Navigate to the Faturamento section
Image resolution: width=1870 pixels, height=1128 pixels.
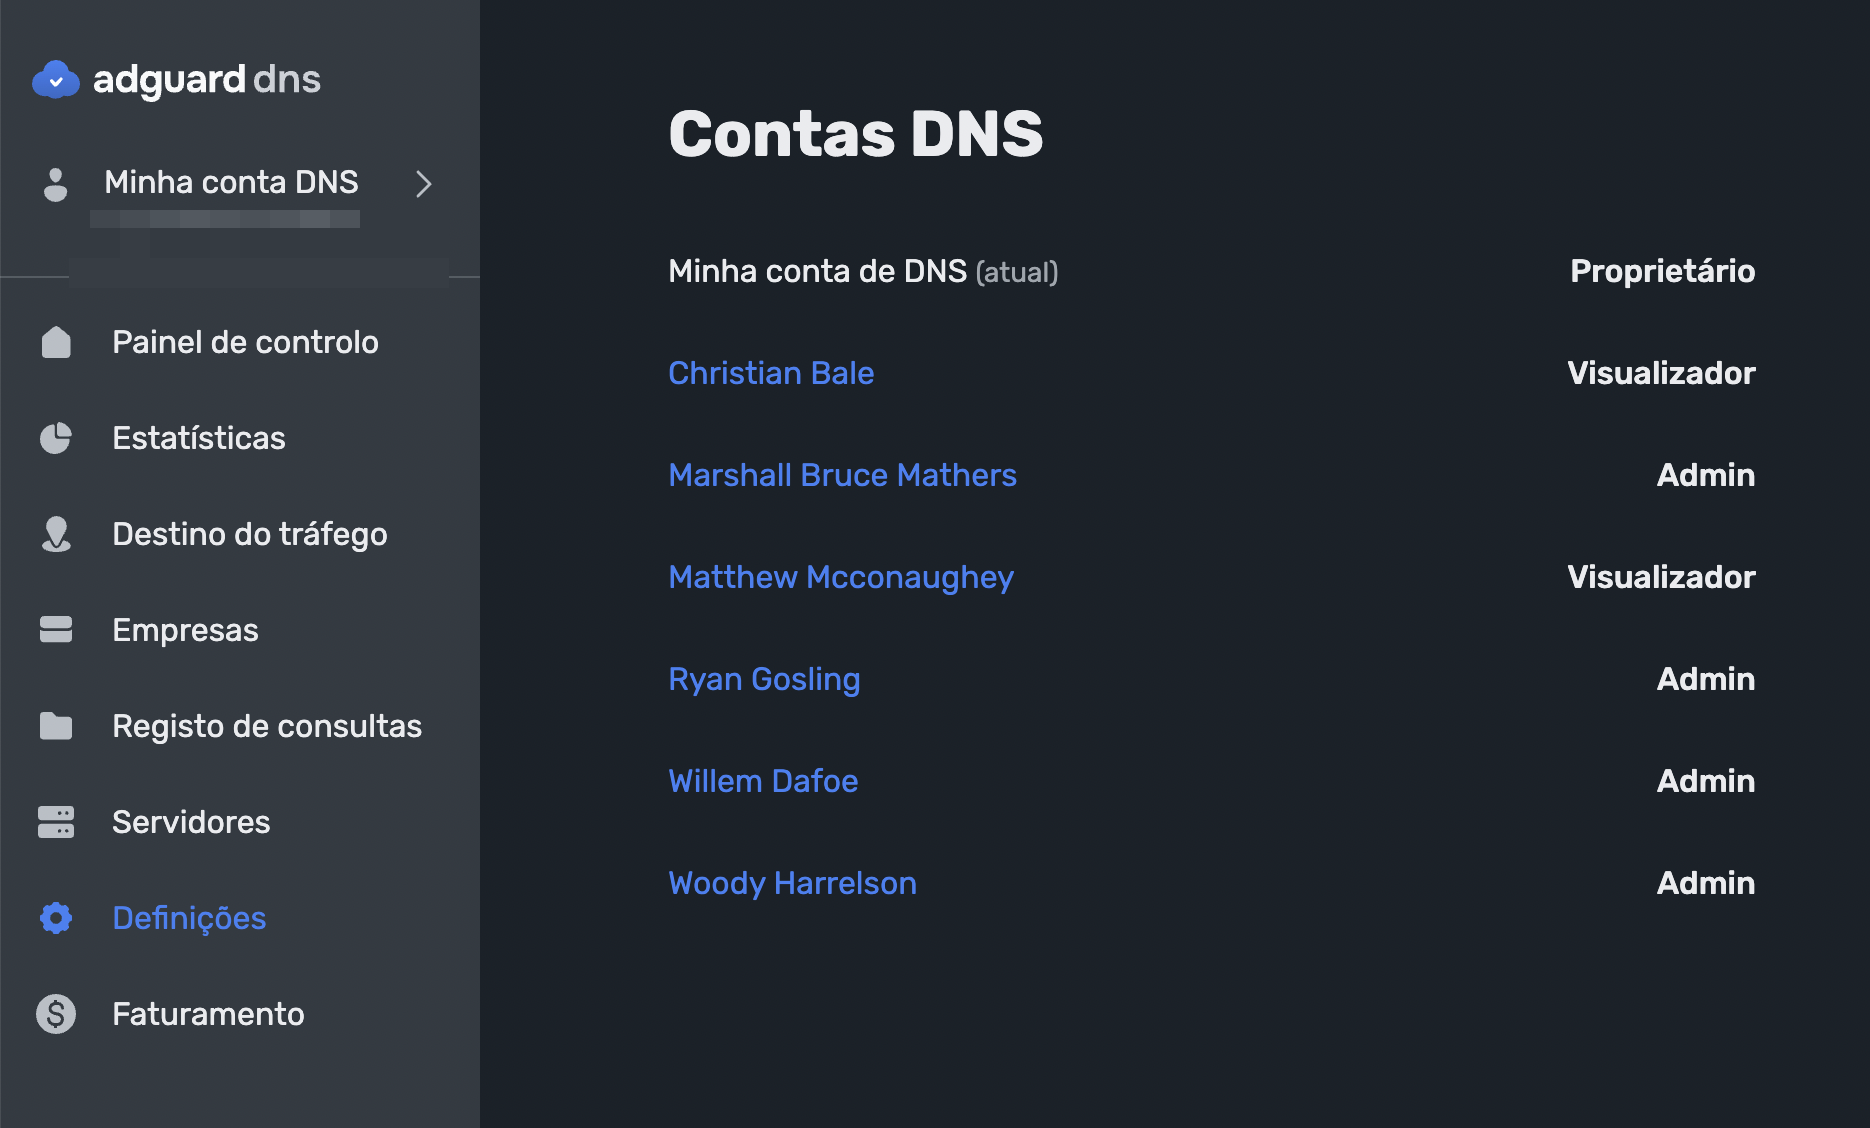coord(208,1013)
